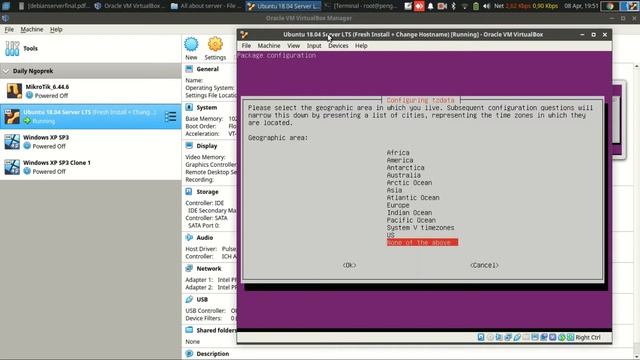Screen dimensions: 640x360
Task: Click the USB status icon in VM window
Action: (517, 337)
